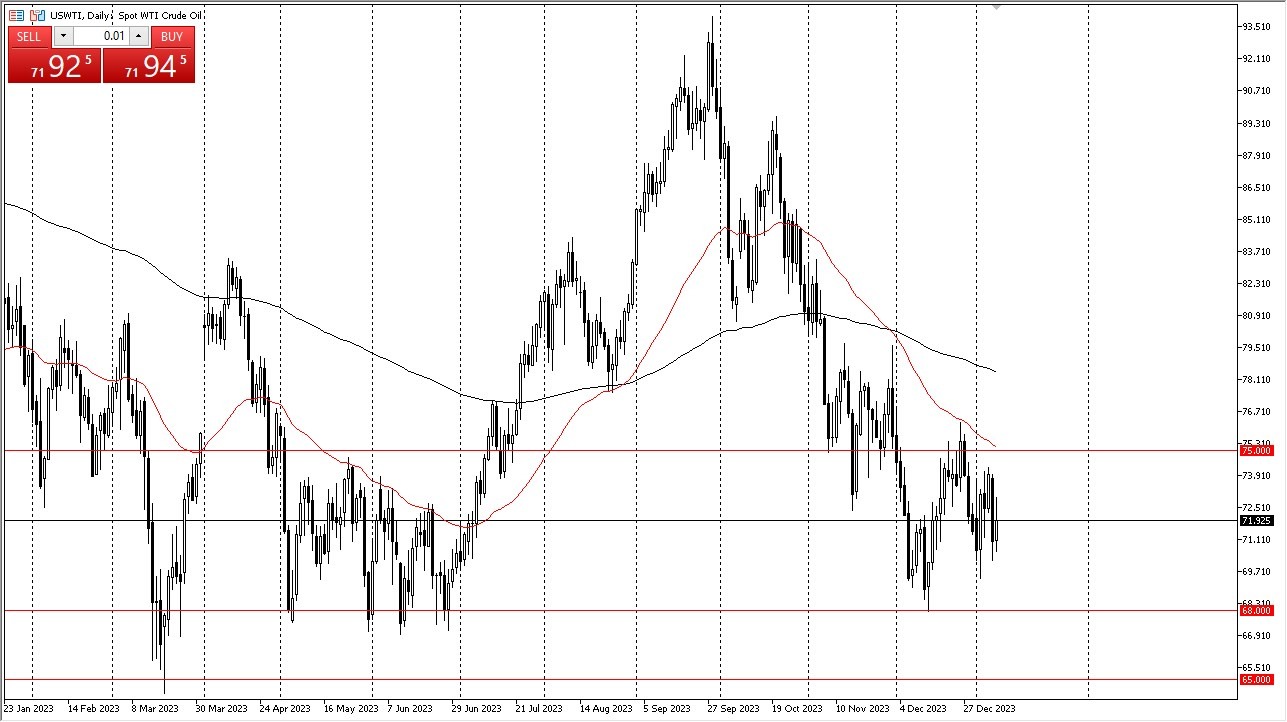Viewport: 1287px width, 722px height.
Task: Click the BUY button
Action: click(172, 36)
